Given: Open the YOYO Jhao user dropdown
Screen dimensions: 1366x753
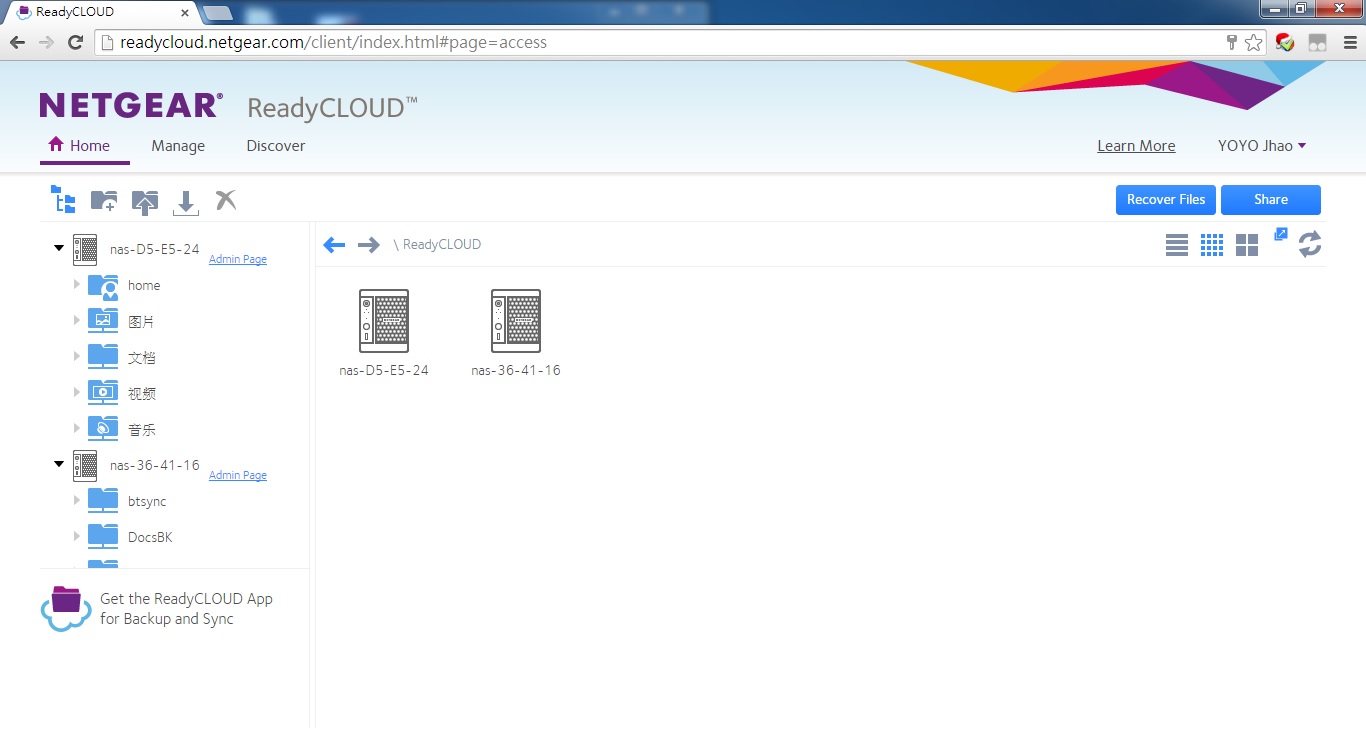Looking at the screenshot, I should [1262, 145].
